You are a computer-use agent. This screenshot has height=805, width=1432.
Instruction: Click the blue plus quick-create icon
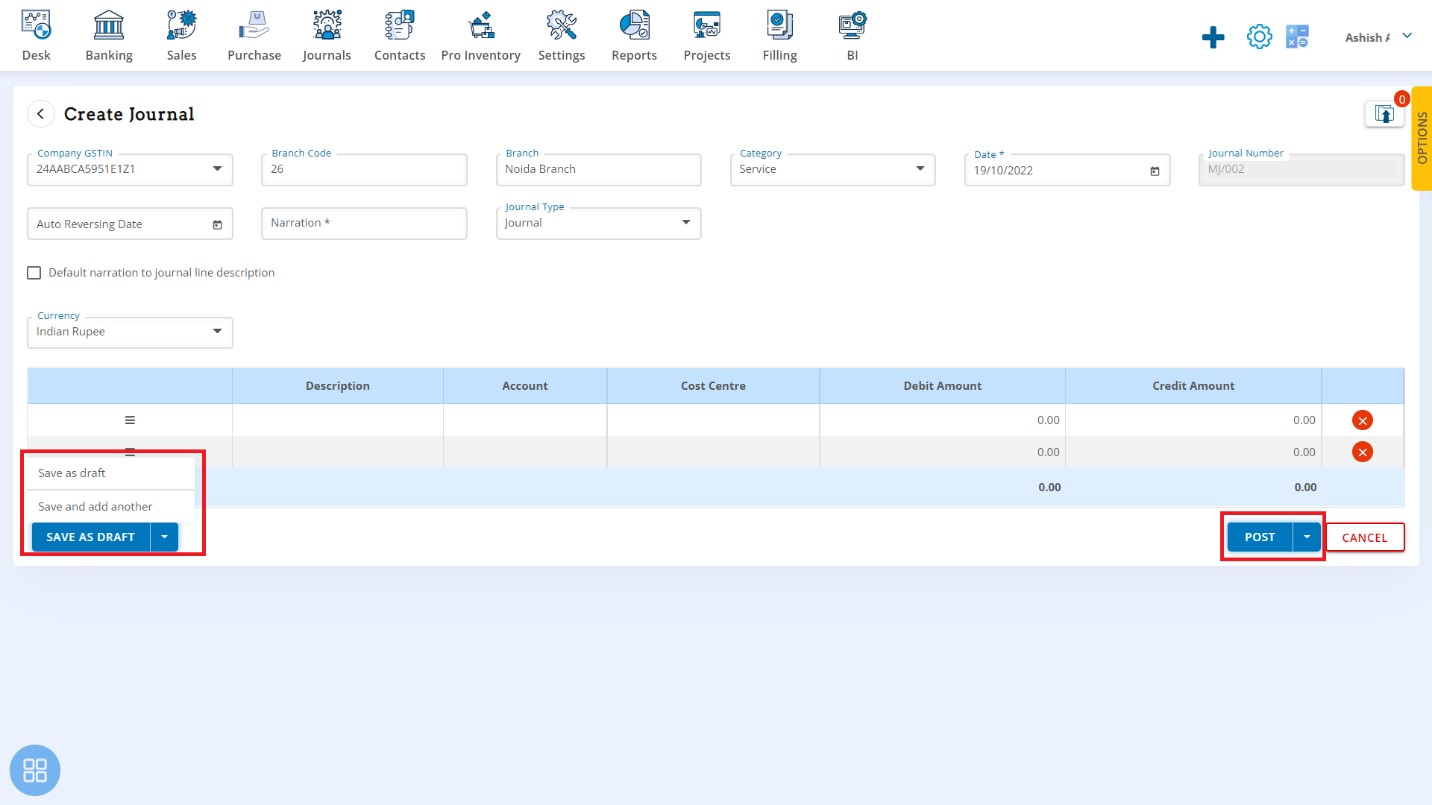pyautogui.click(x=1213, y=38)
